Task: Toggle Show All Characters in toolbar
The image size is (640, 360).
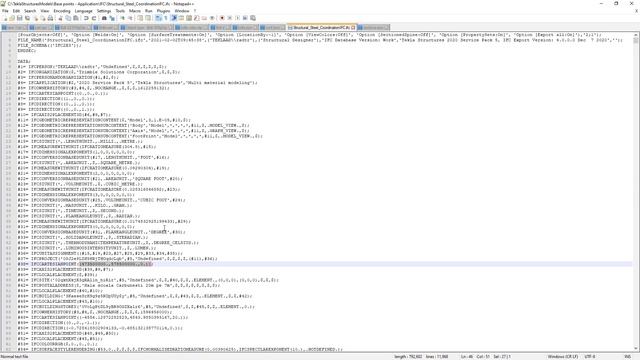Action: pos(166,18)
